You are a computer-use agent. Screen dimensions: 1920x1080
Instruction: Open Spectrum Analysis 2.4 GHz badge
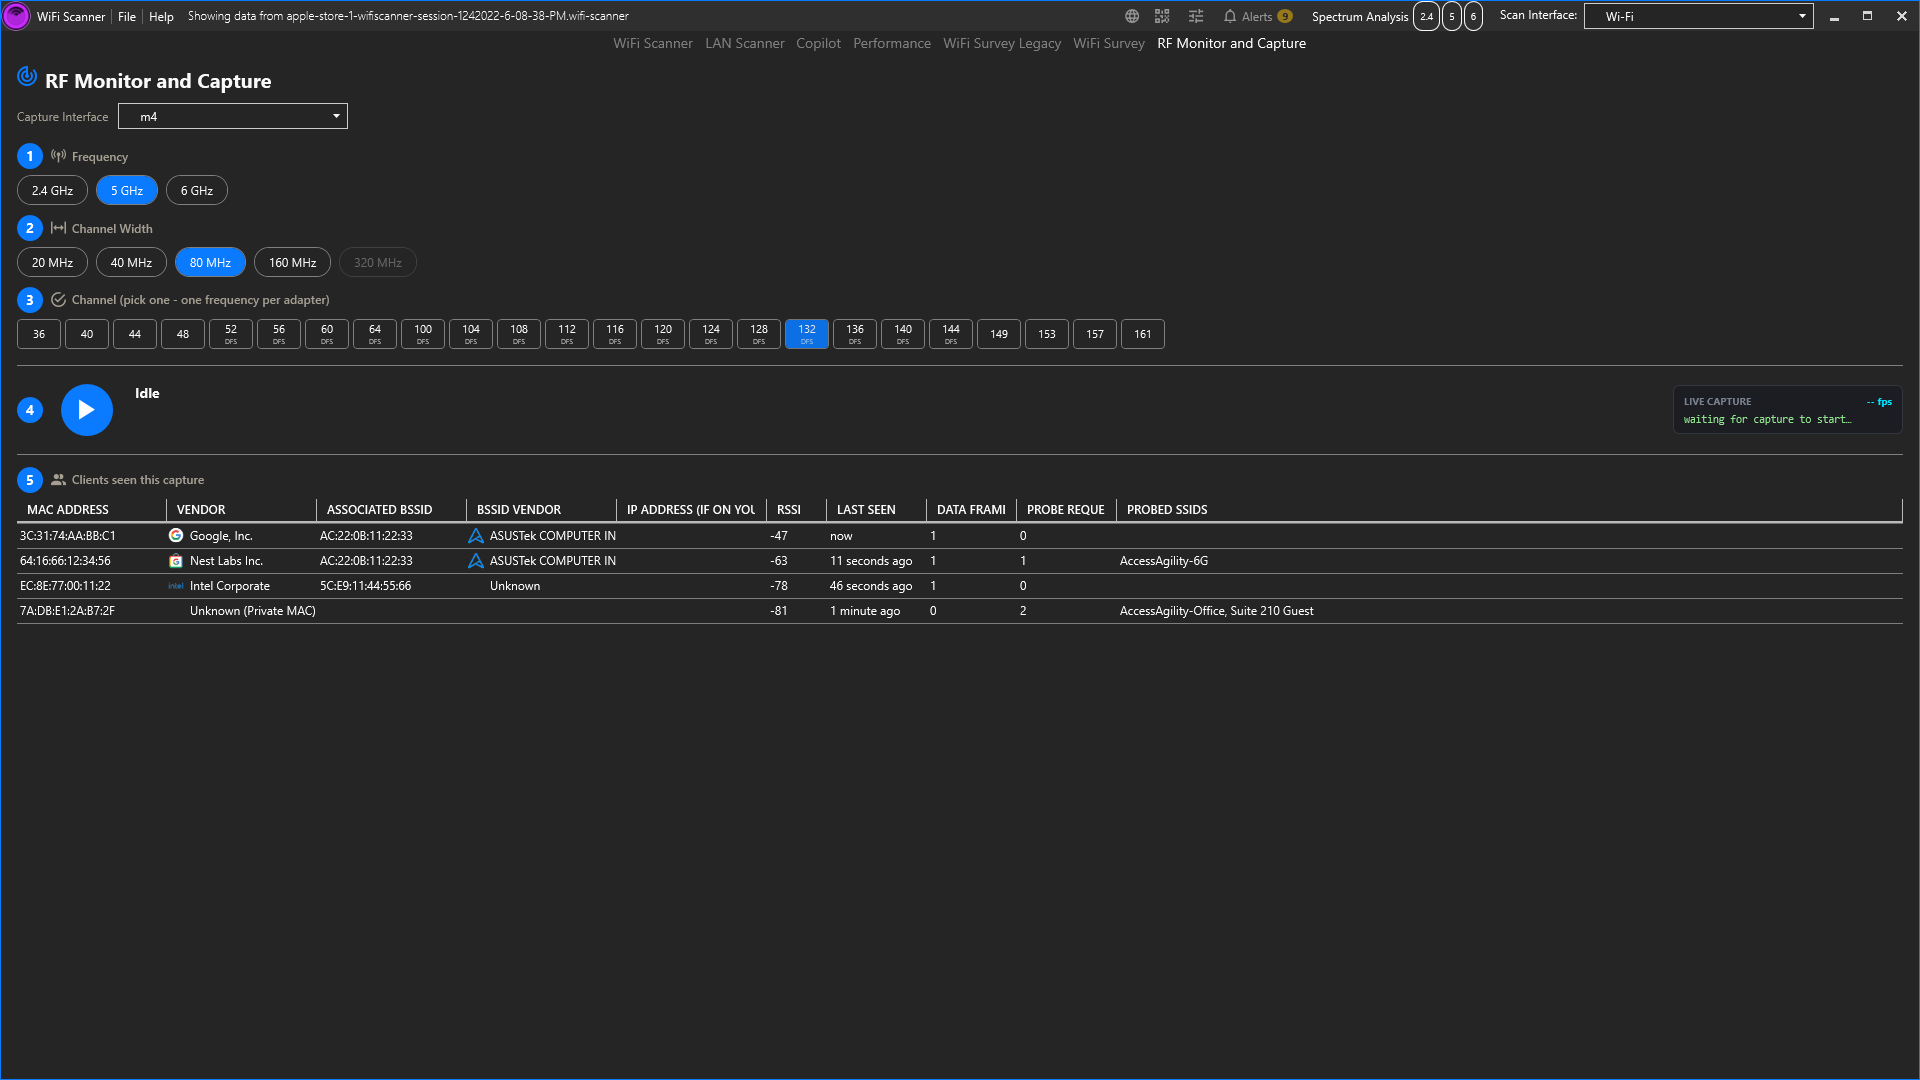click(1426, 16)
